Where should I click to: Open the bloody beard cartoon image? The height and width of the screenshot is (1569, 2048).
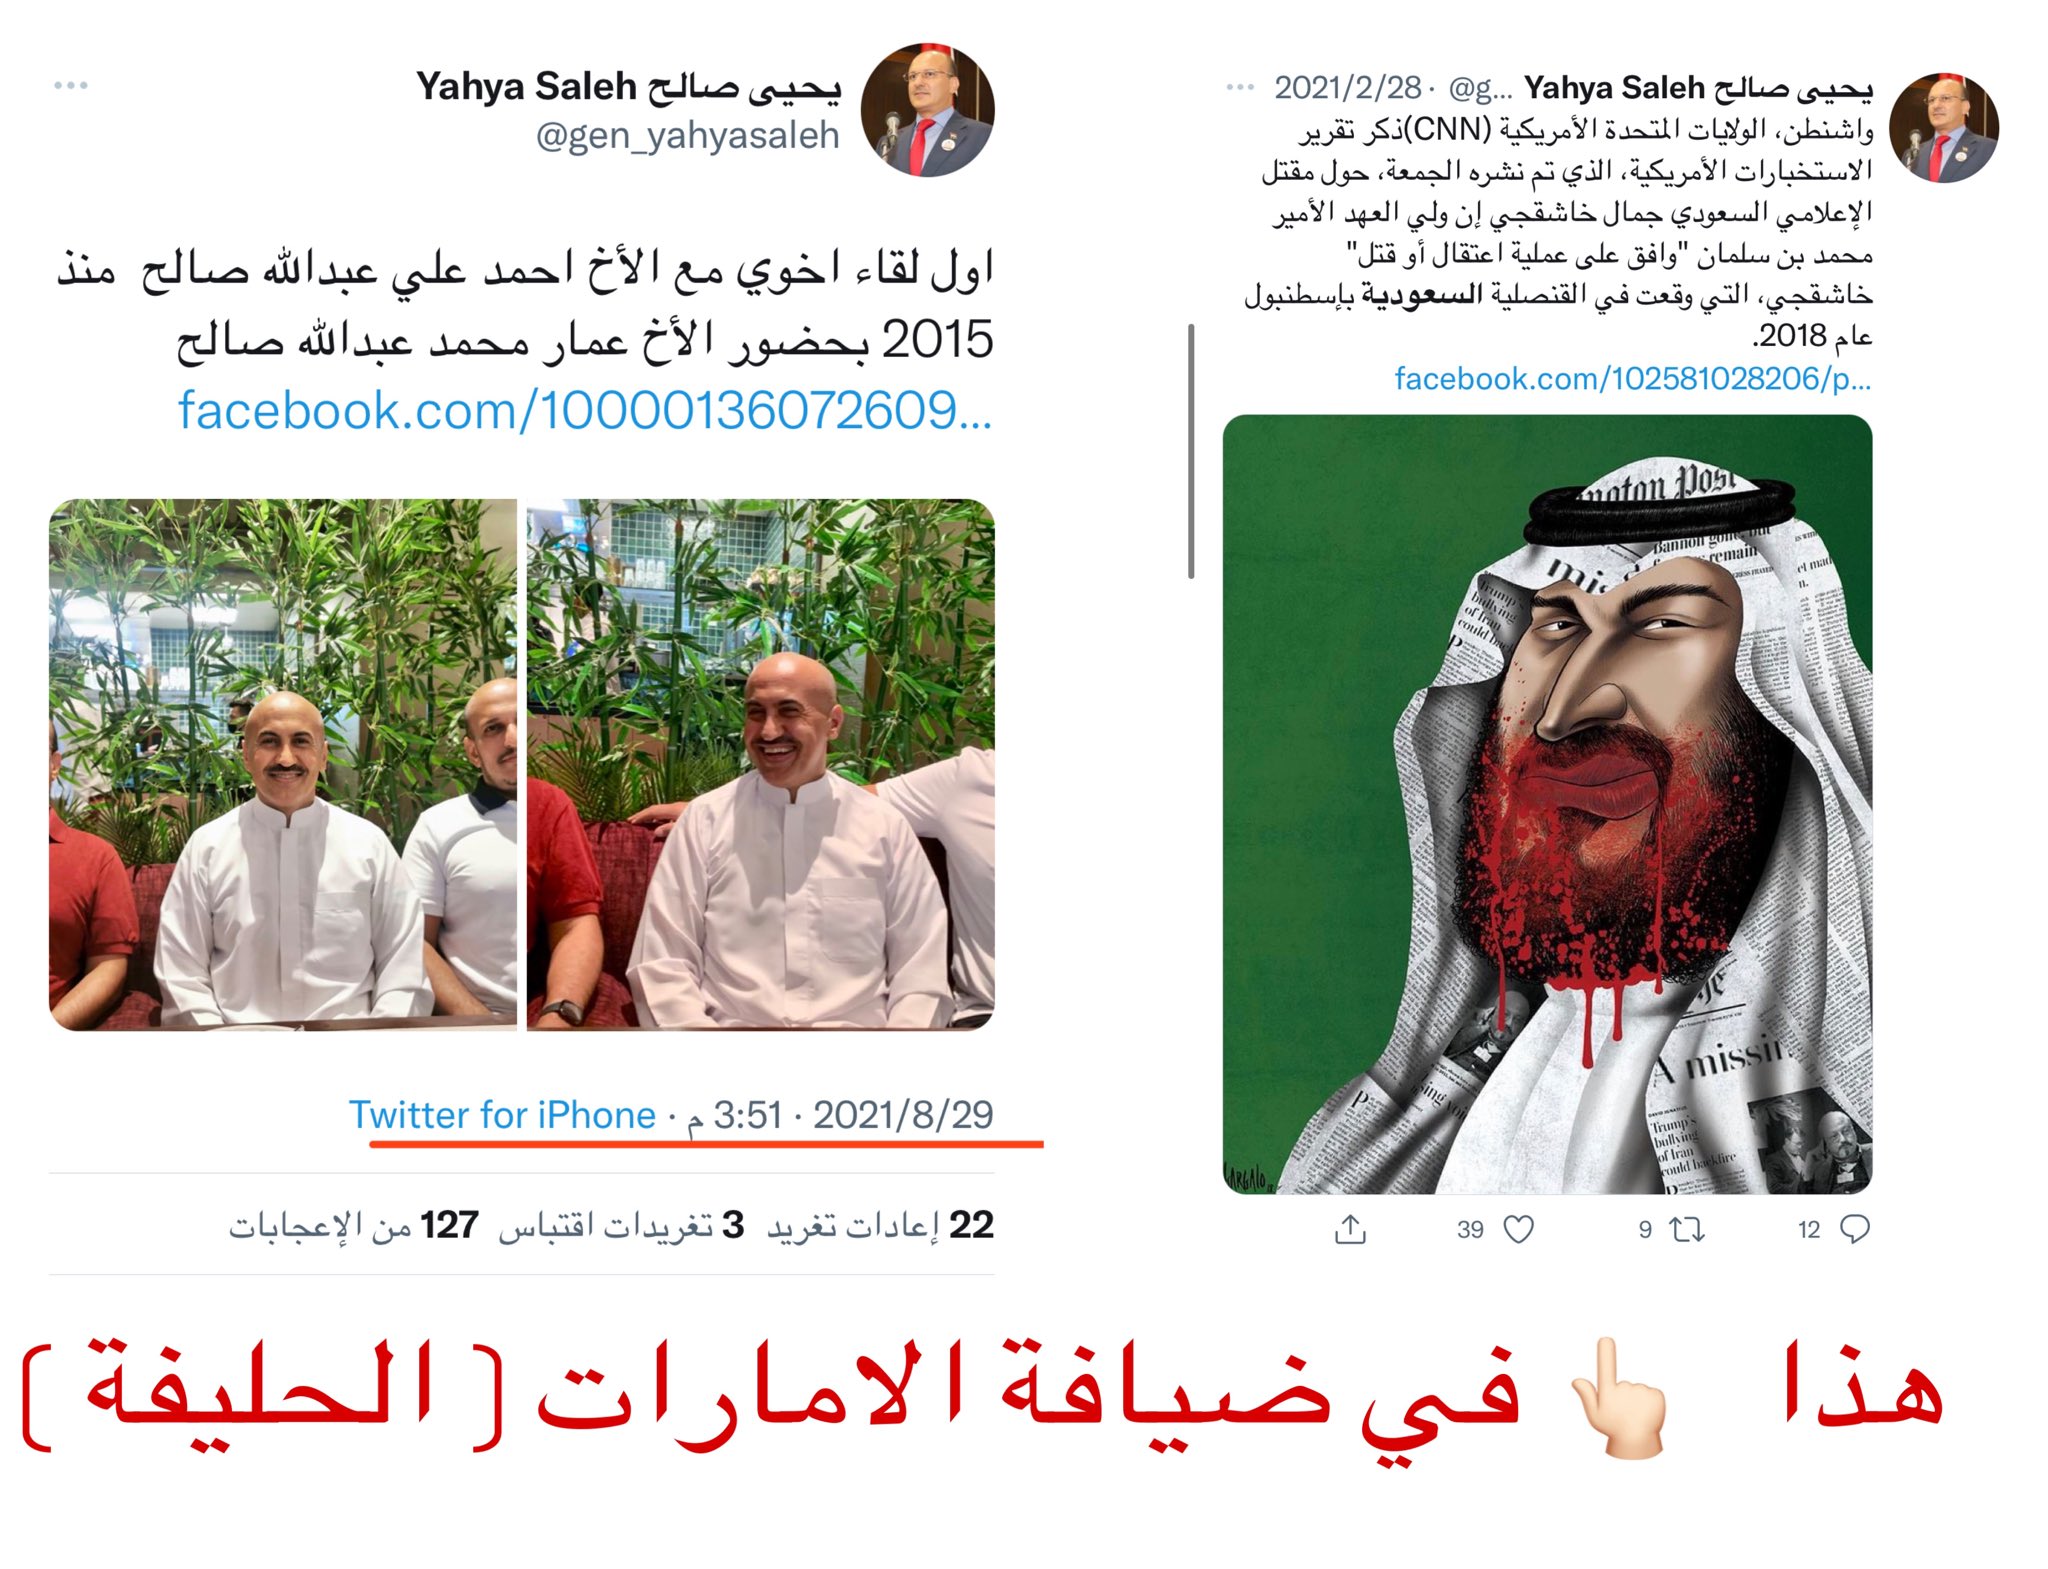1547,804
